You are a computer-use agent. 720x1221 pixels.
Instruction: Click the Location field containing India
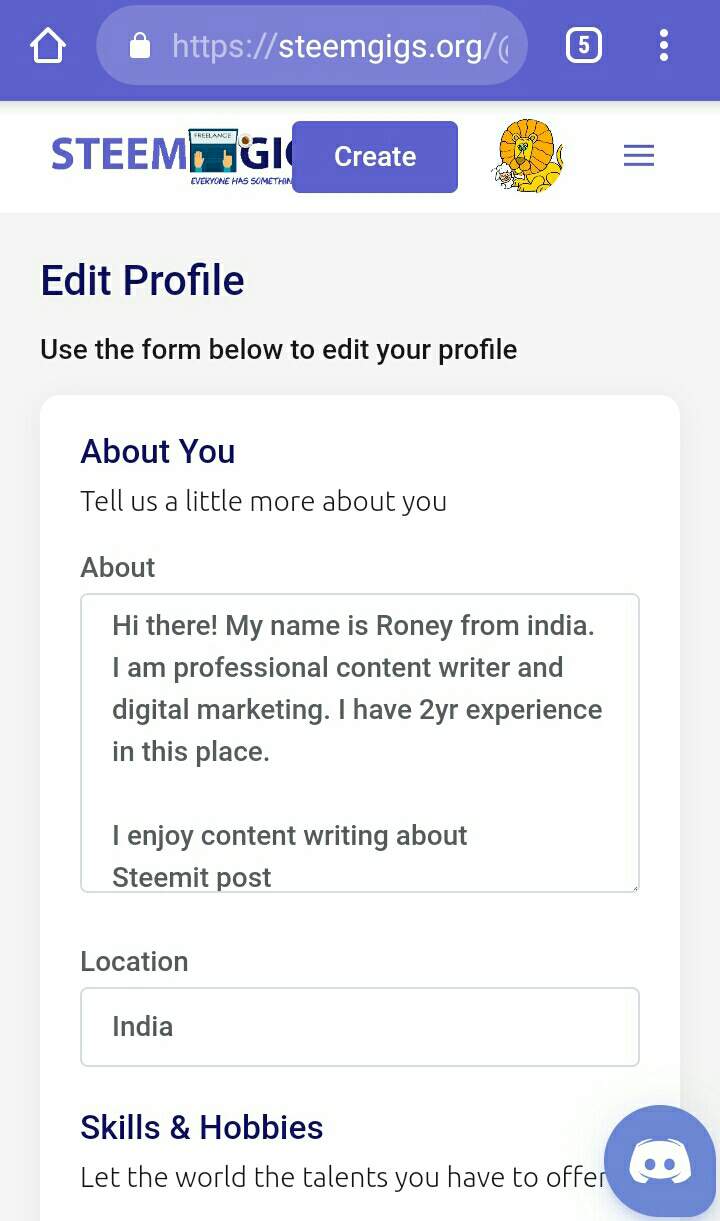pos(360,1027)
